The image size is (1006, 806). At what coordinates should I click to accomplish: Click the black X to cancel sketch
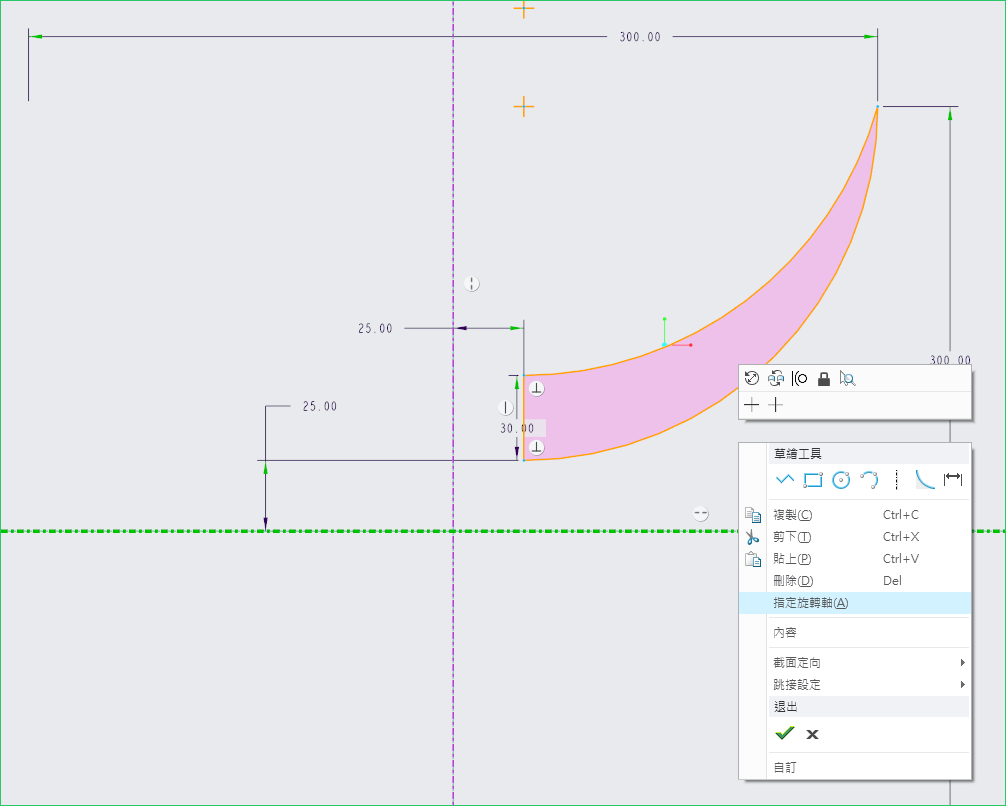(813, 734)
